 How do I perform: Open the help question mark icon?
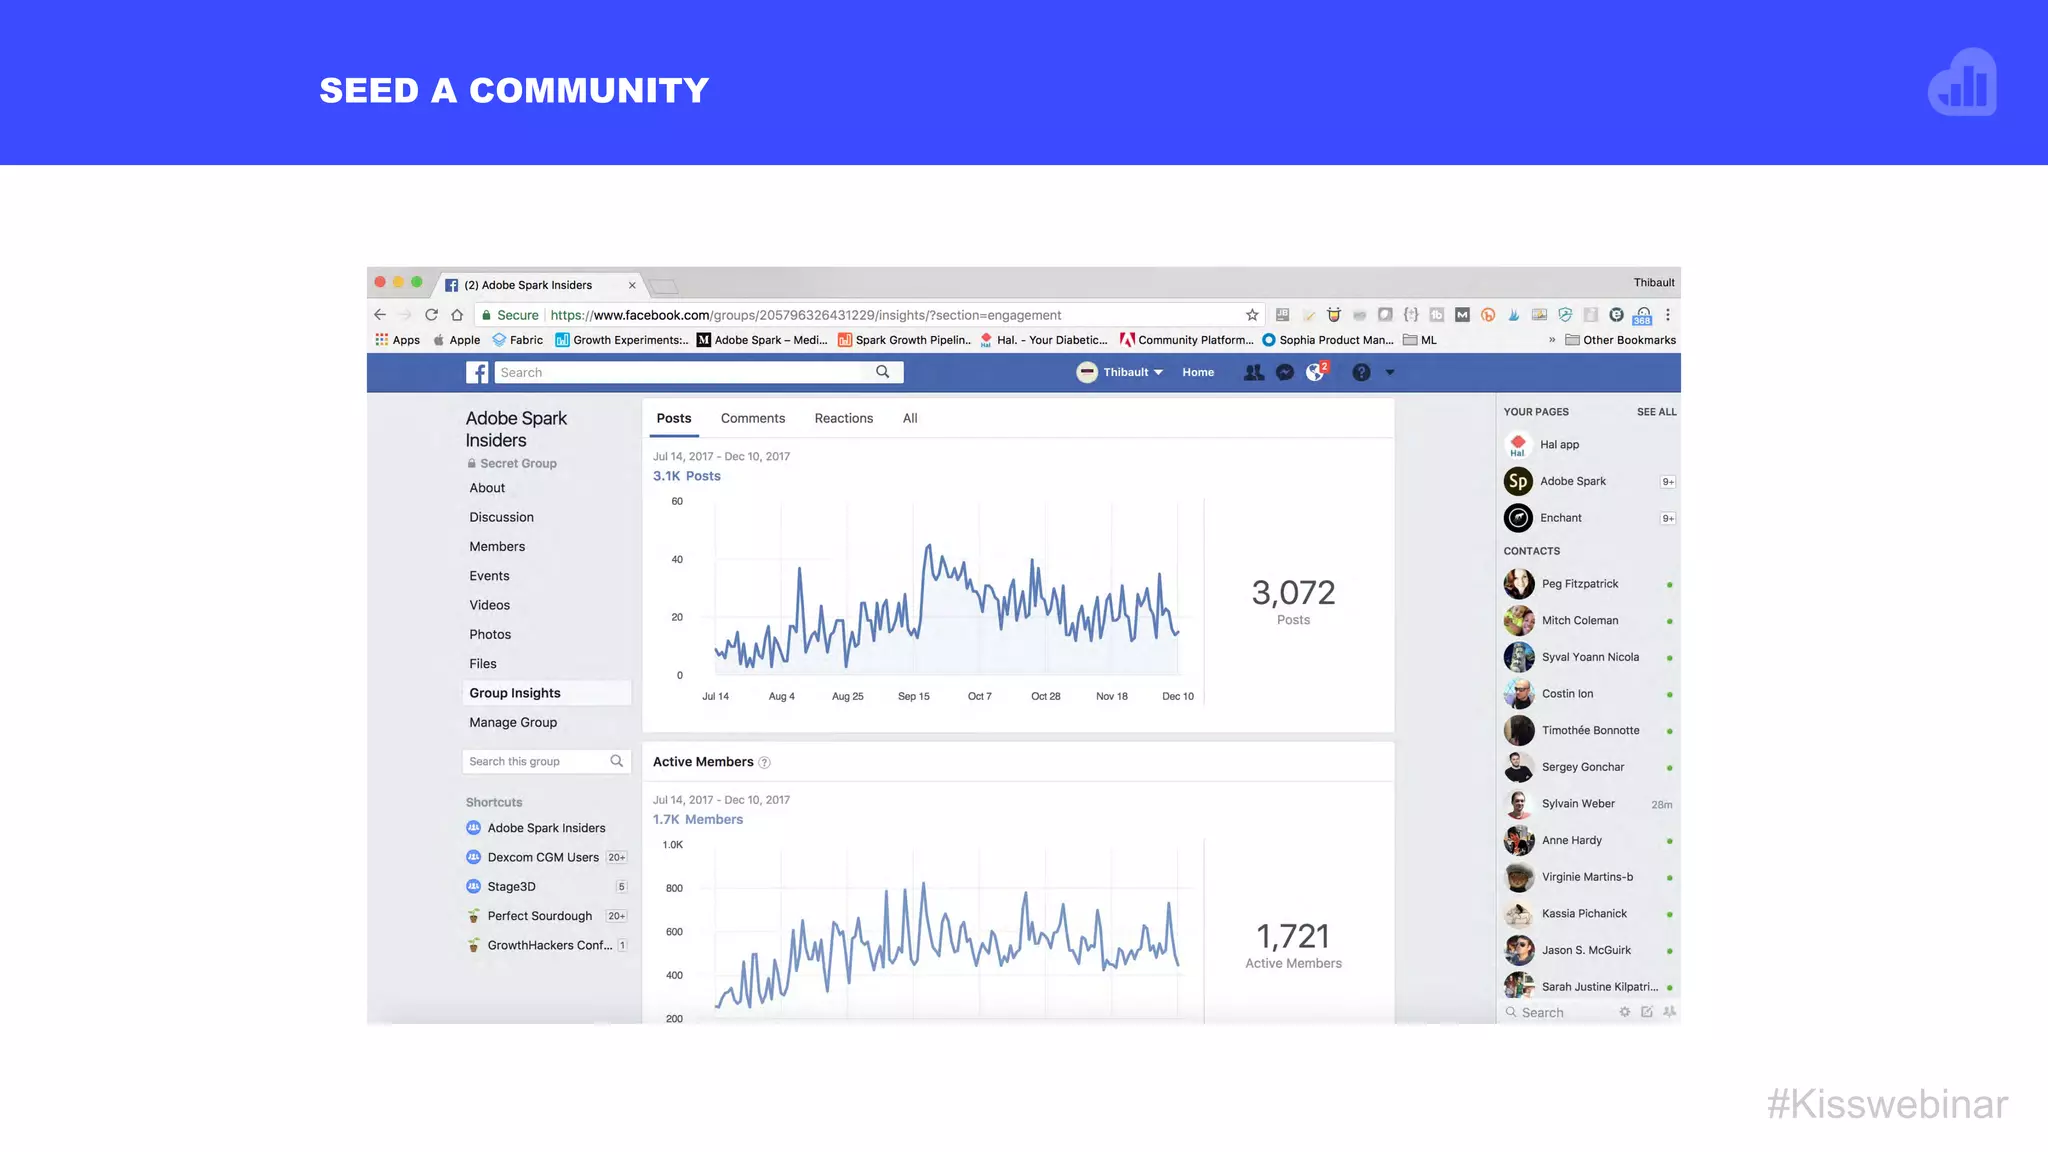[1361, 372]
